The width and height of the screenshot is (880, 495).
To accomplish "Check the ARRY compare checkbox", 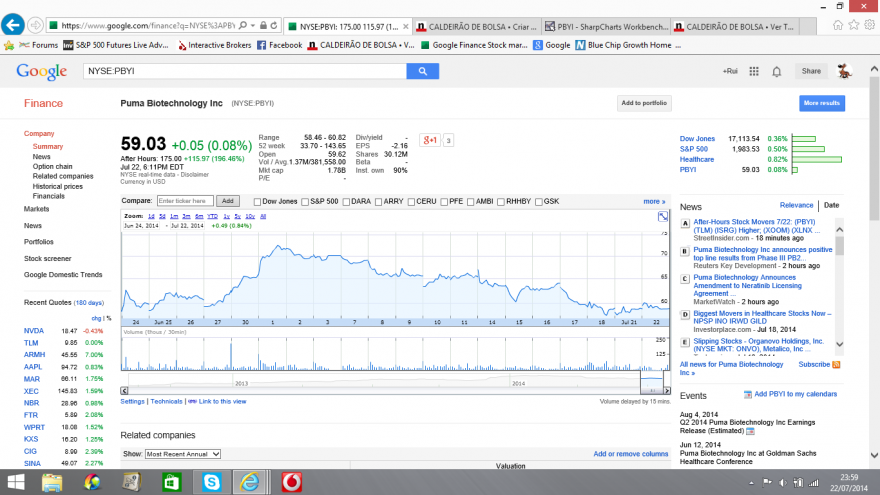I will 378,201.
